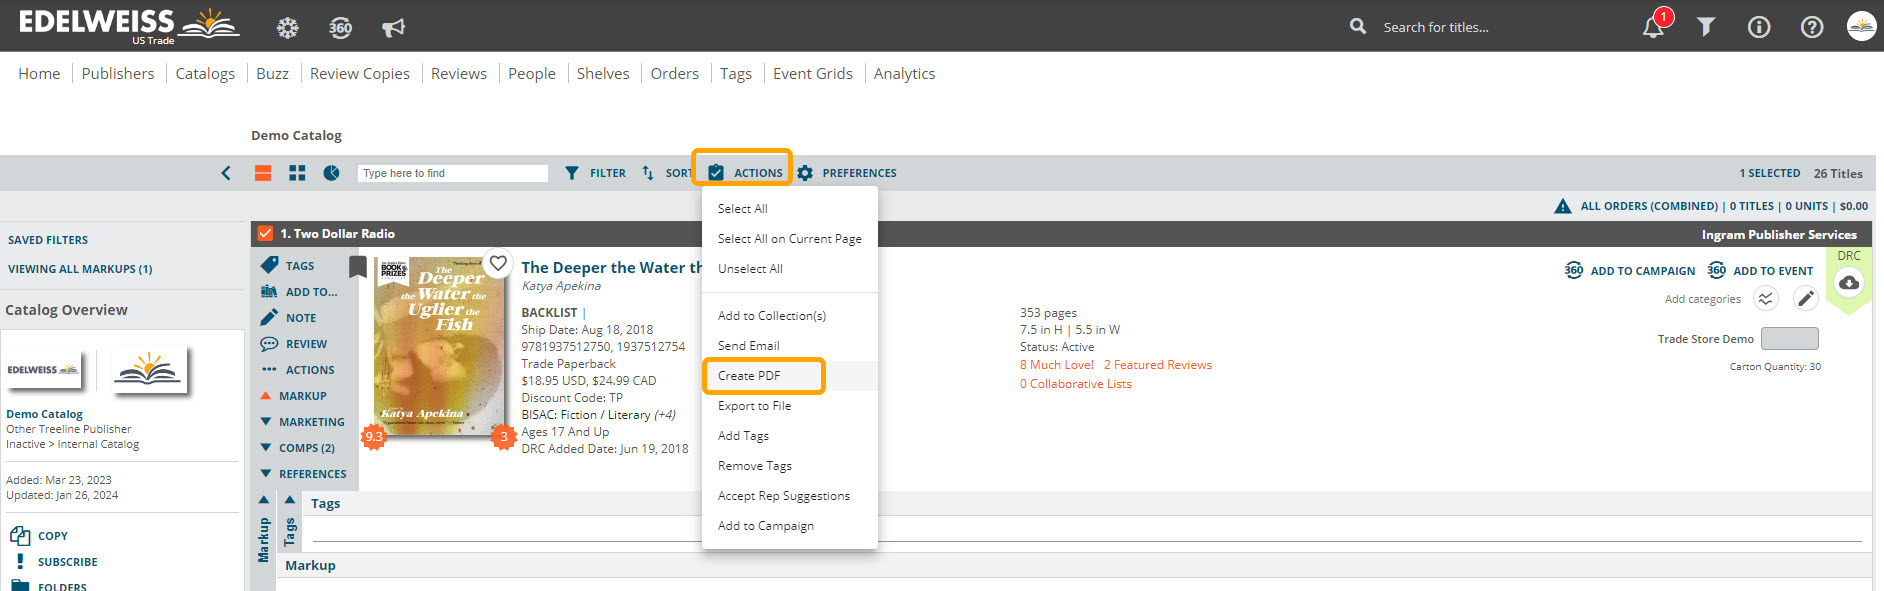This screenshot has height=591, width=1884.
Task: Click the heart favorite icon on book
Action: point(498,264)
